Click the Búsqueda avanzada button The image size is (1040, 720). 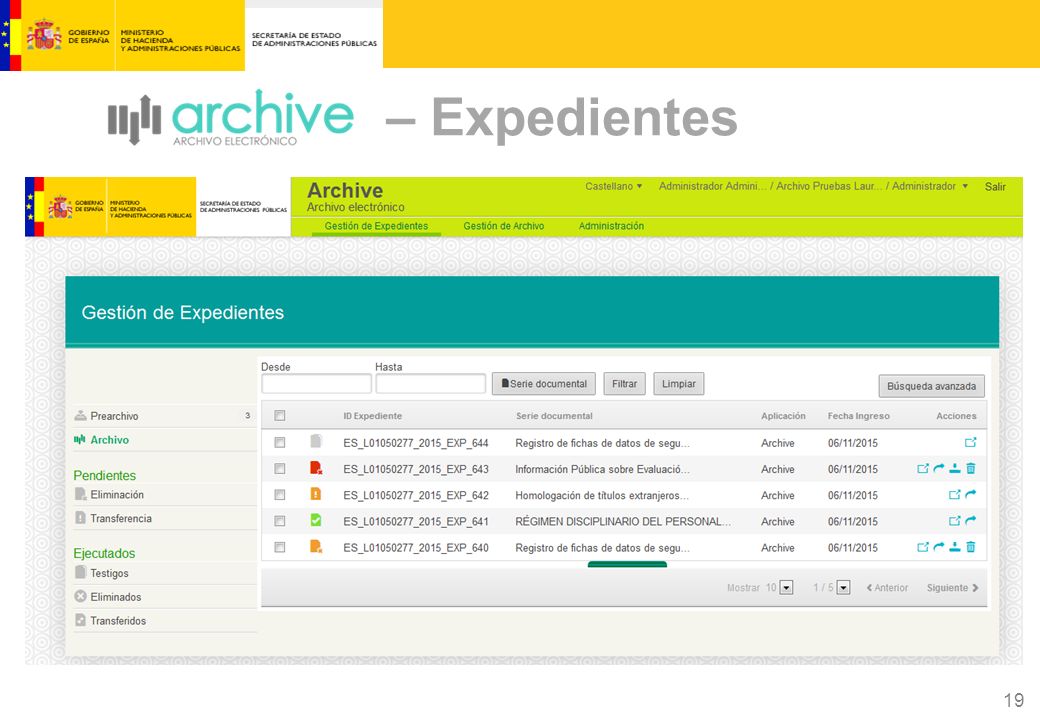click(x=931, y=386)
